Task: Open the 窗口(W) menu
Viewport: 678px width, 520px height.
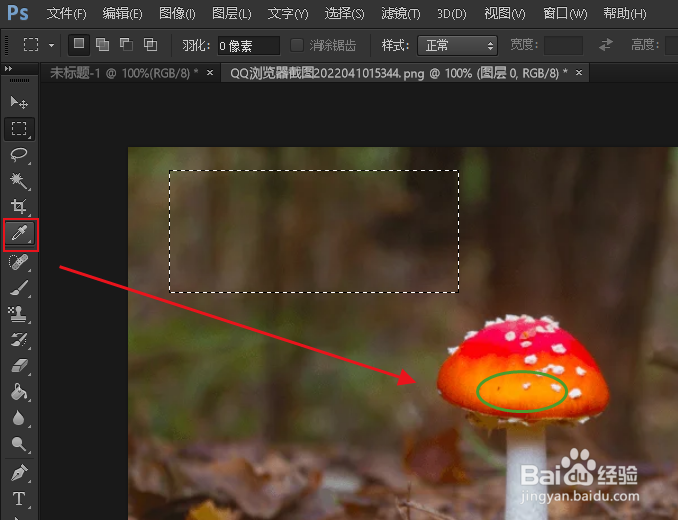Action: coord(565,14)
